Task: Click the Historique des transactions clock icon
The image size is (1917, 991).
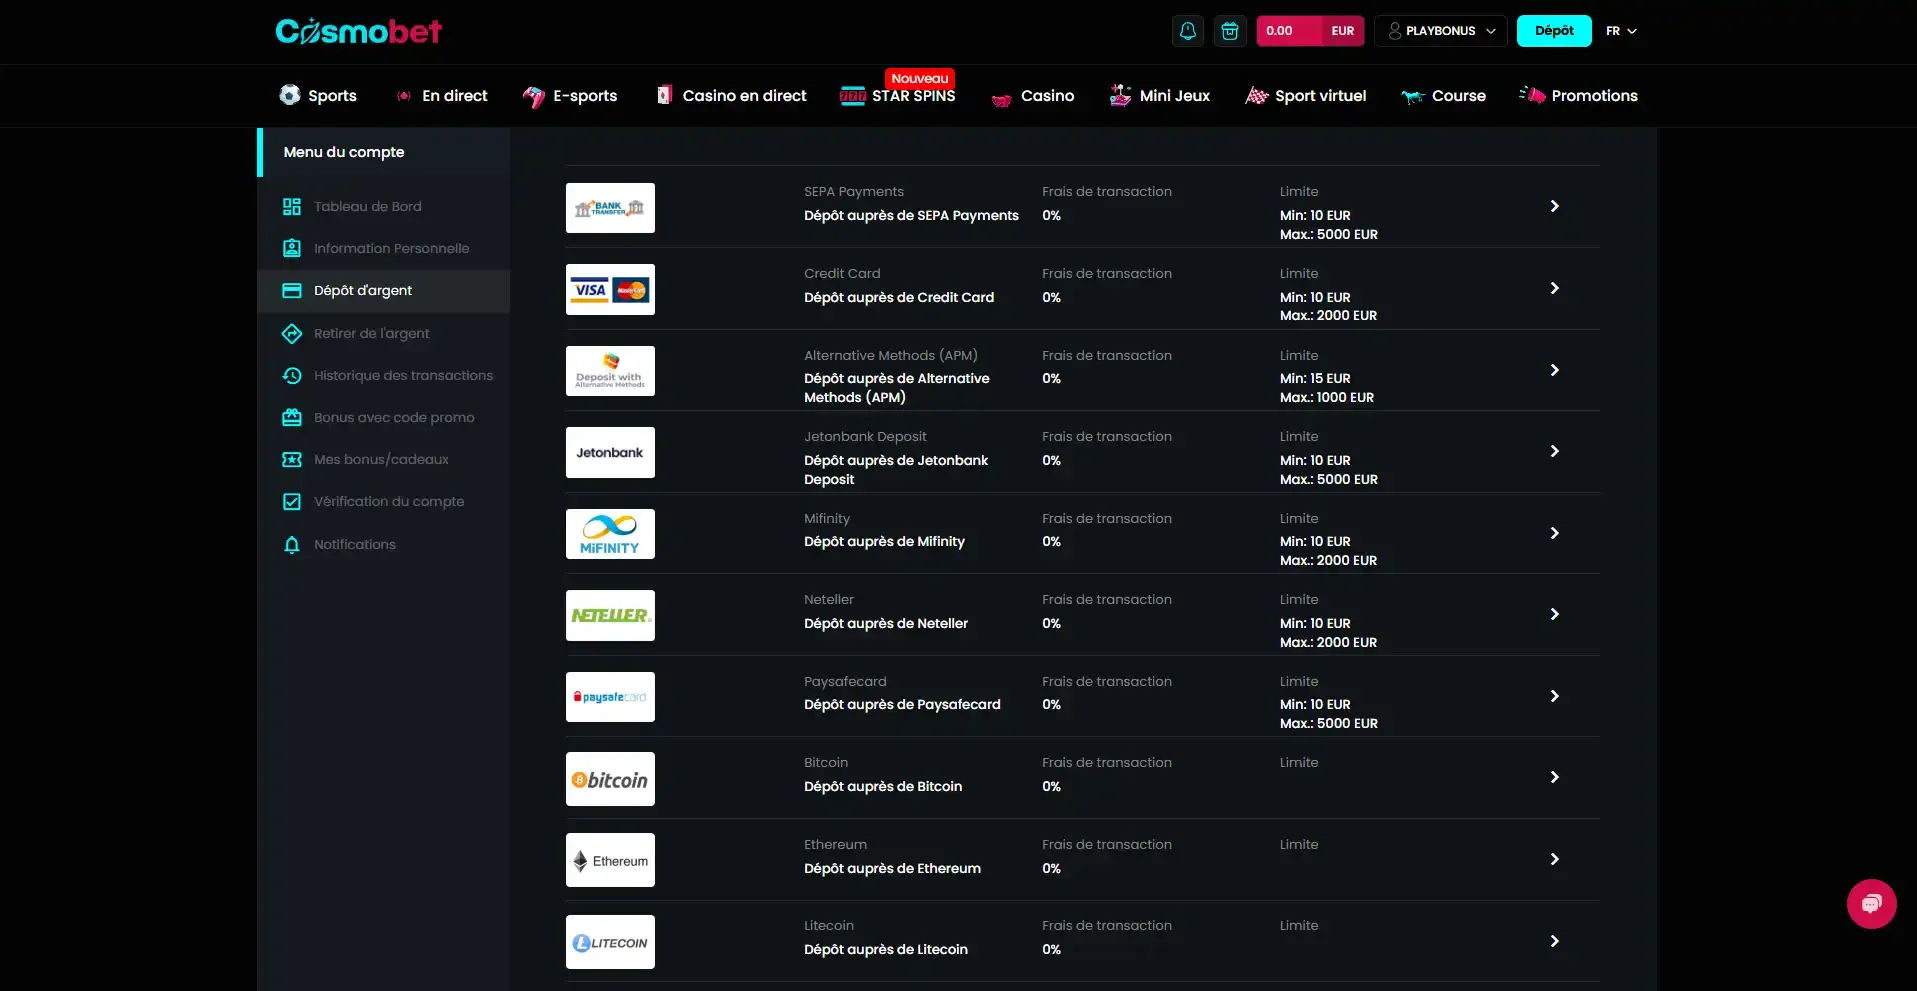Action: (x=292, y=376)
